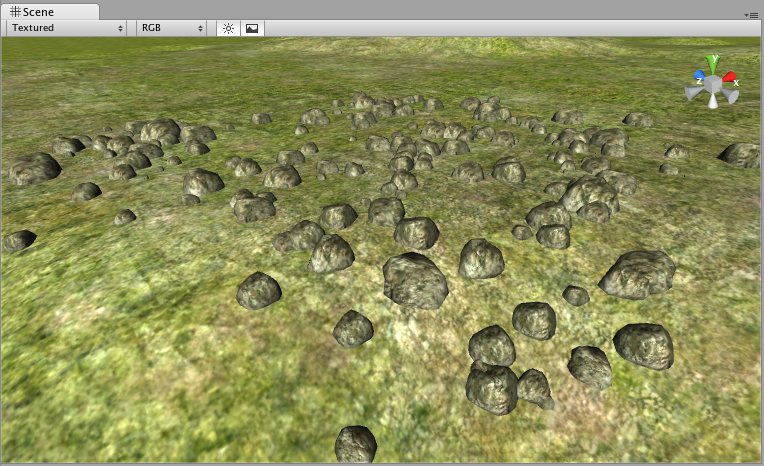Click the gray left cone of gizmo
The height and width of the screenshot is (466, 764).
(x=693, y=93)
